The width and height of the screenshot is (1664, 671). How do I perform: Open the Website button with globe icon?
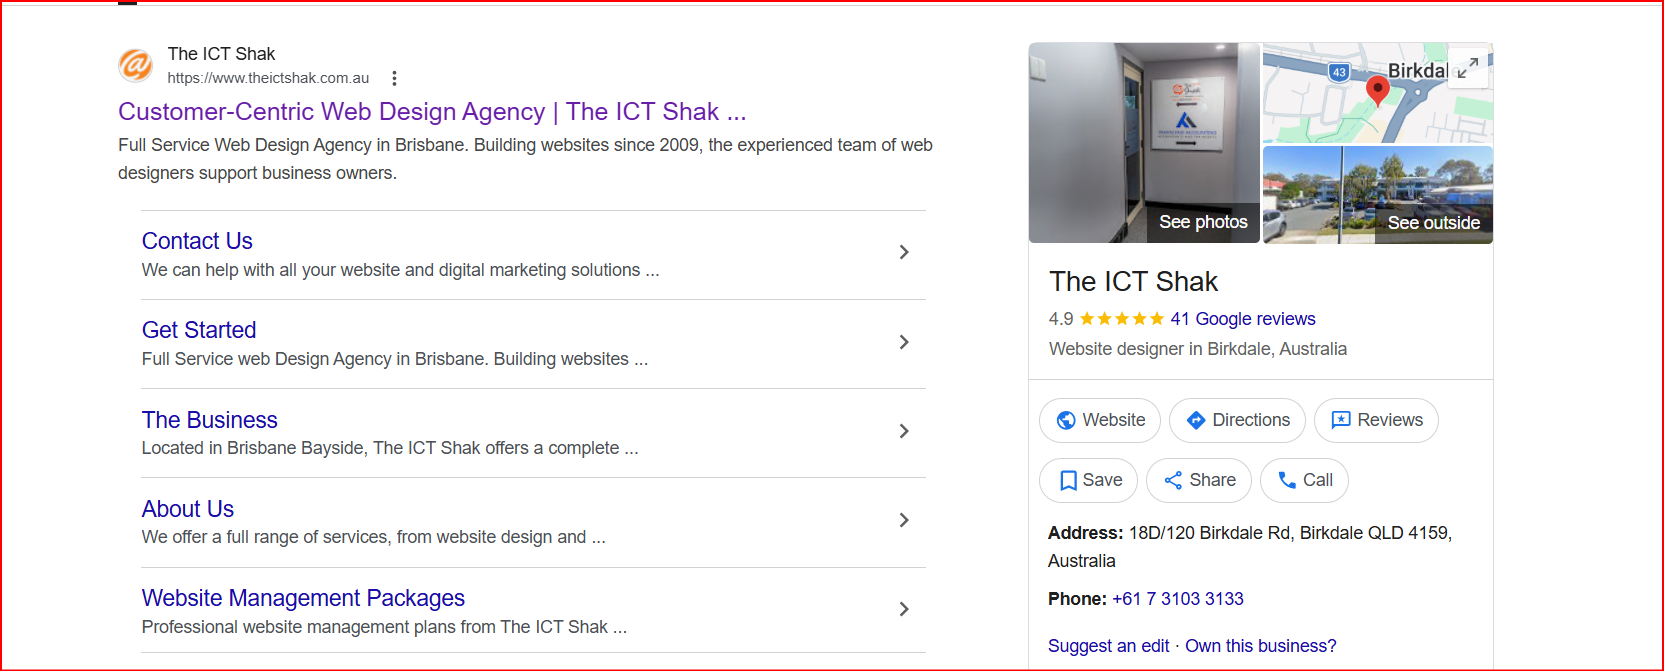click(x=1100, y=420)
